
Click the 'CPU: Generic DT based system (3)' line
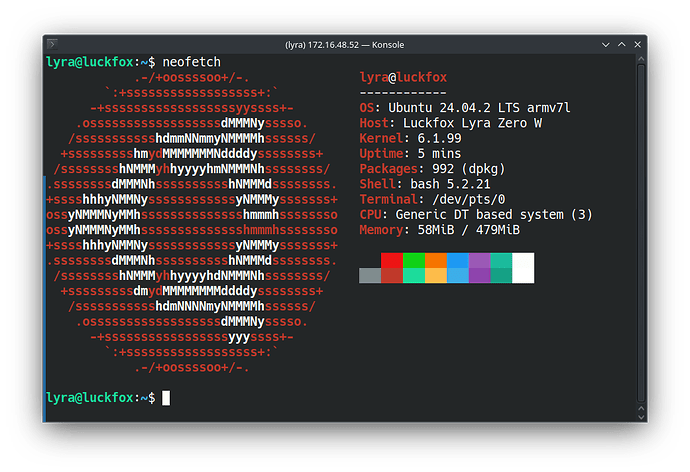(476, 215)
